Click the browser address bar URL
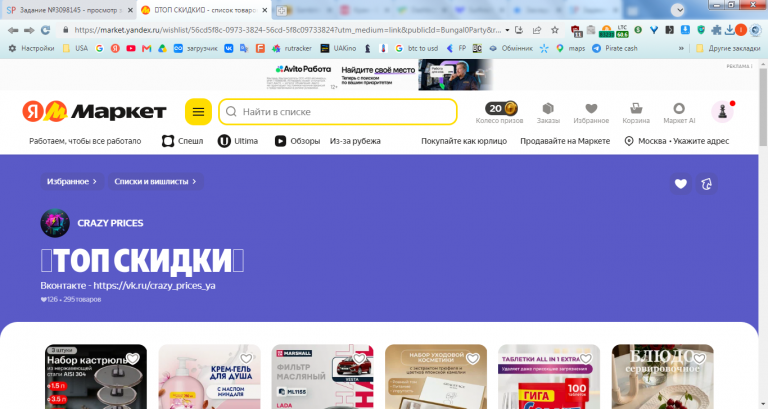 click(x=288, y=30)
